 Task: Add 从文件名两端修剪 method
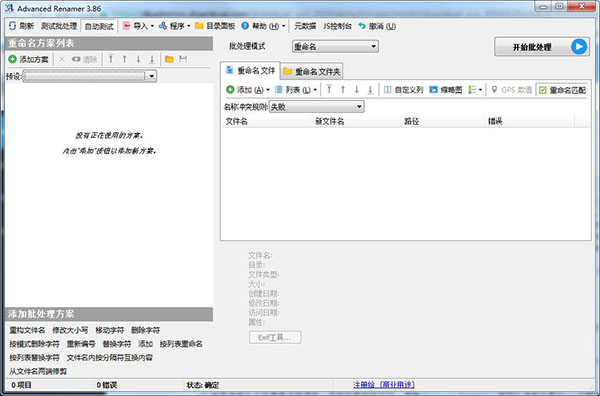(x=38, y=372)
